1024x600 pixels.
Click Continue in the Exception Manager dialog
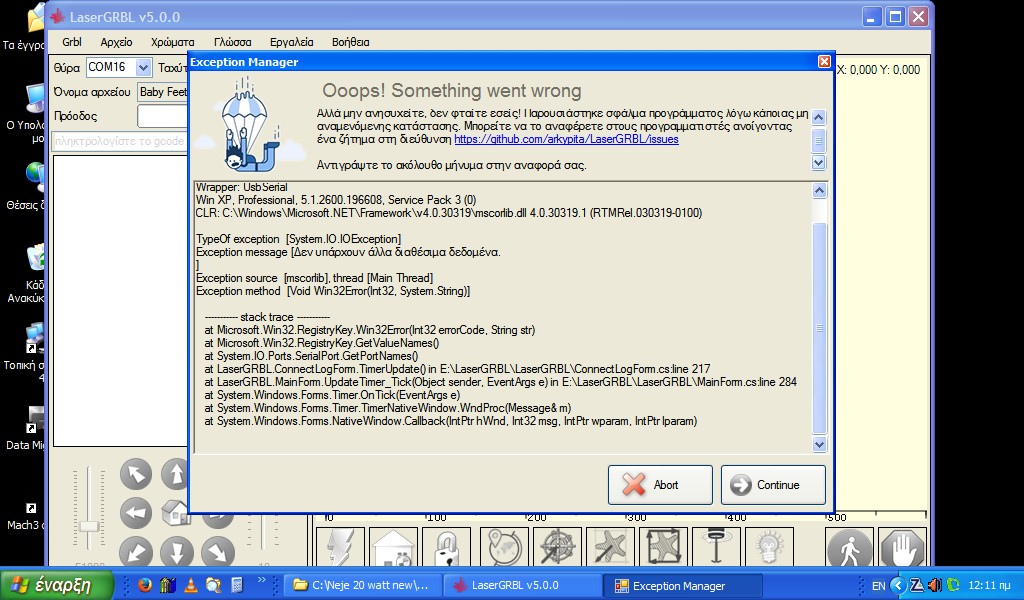(x=772, y=485)
